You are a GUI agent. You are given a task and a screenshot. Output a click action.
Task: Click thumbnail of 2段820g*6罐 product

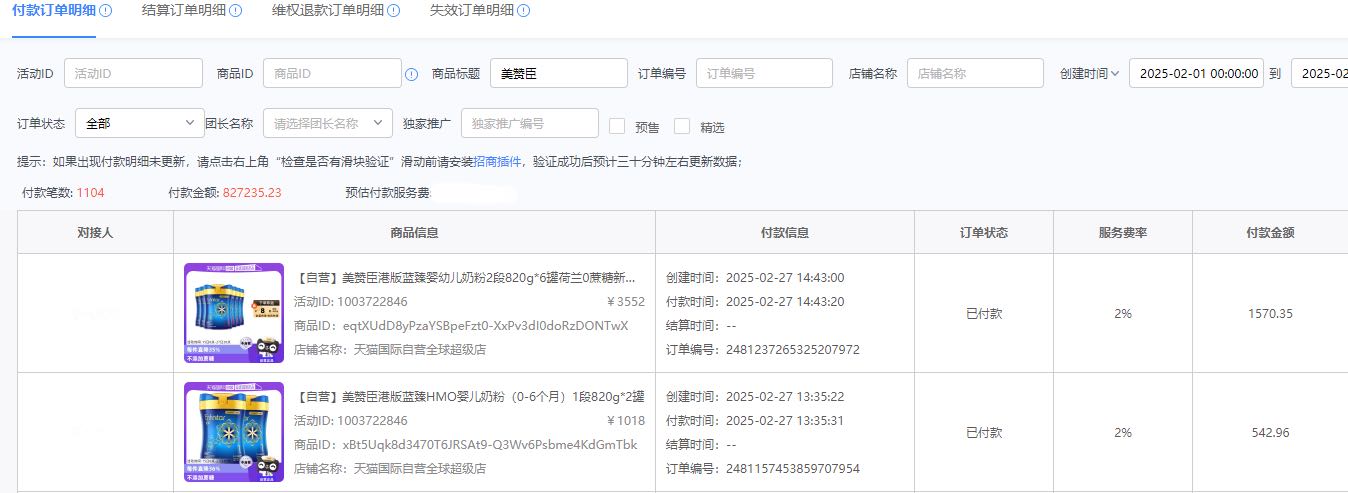(234, 312)
